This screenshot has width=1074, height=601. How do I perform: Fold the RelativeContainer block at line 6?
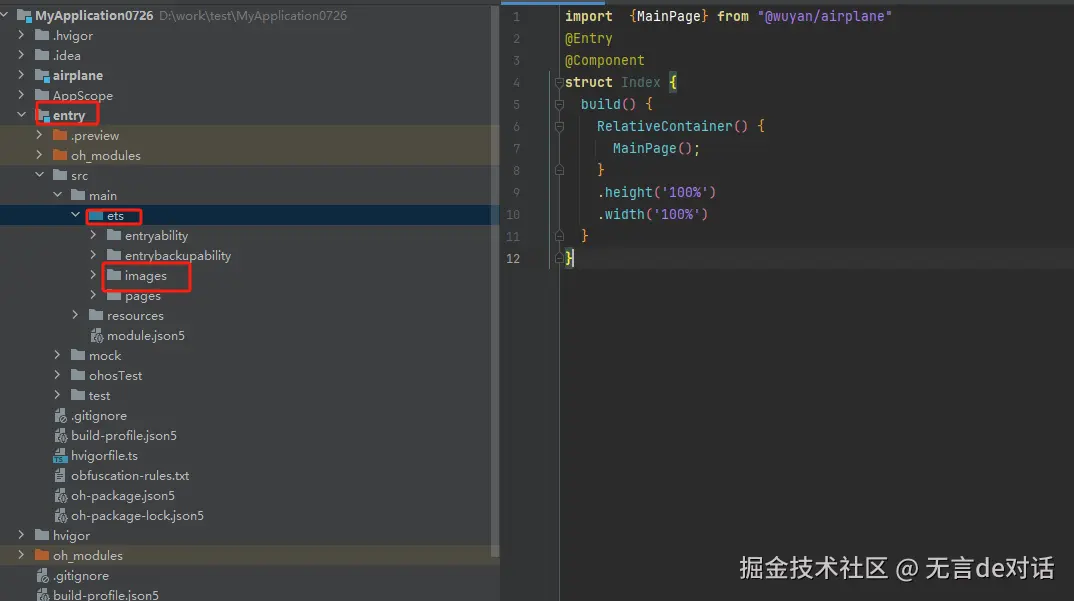559,126
